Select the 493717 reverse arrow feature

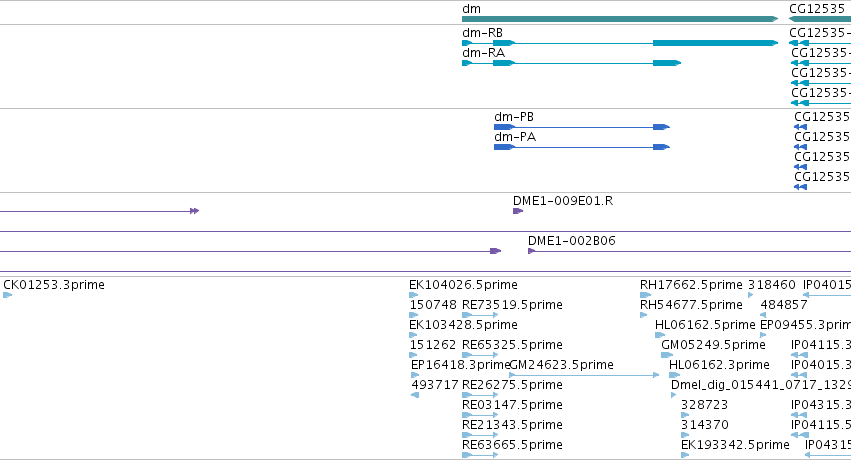(415, 395)
